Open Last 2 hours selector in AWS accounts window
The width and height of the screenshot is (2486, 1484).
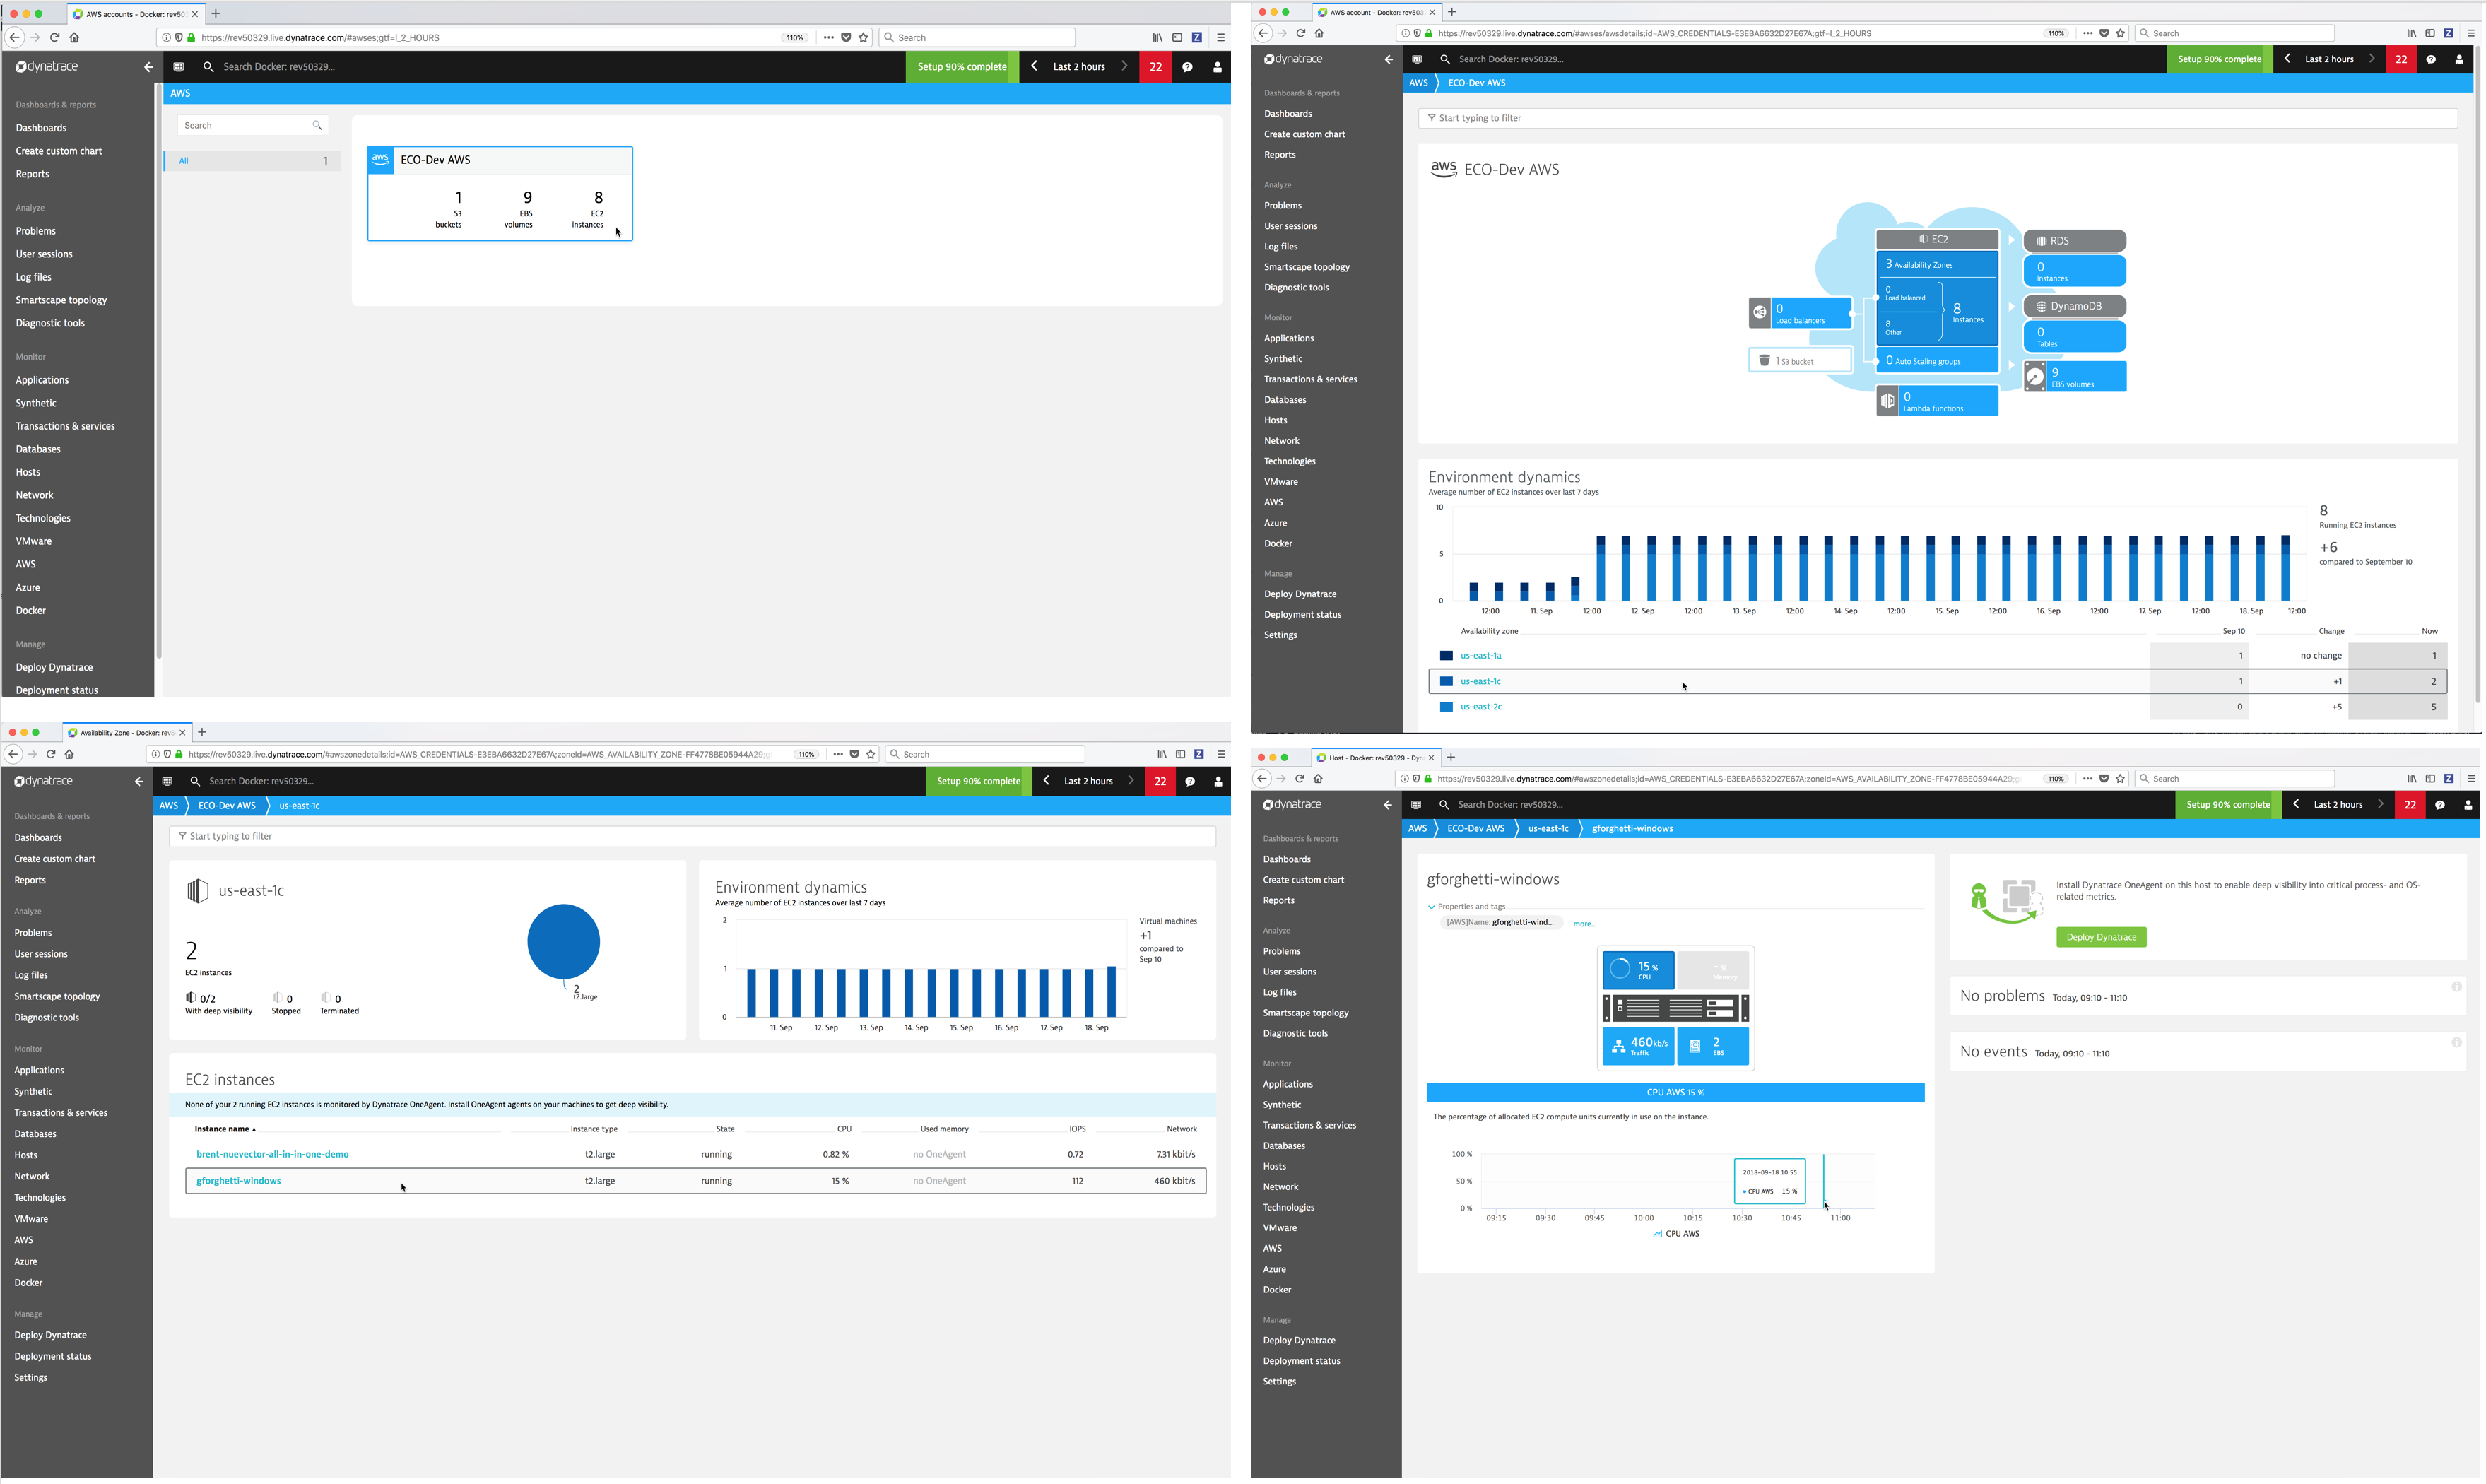pos(1079,67)
